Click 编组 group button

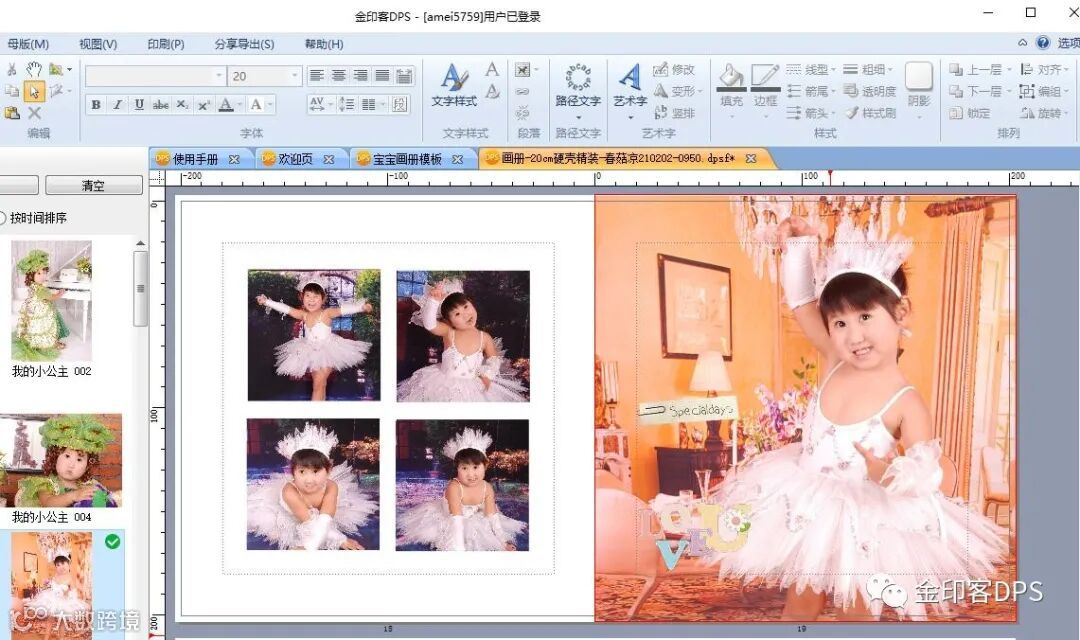(x=1041, y=91)
